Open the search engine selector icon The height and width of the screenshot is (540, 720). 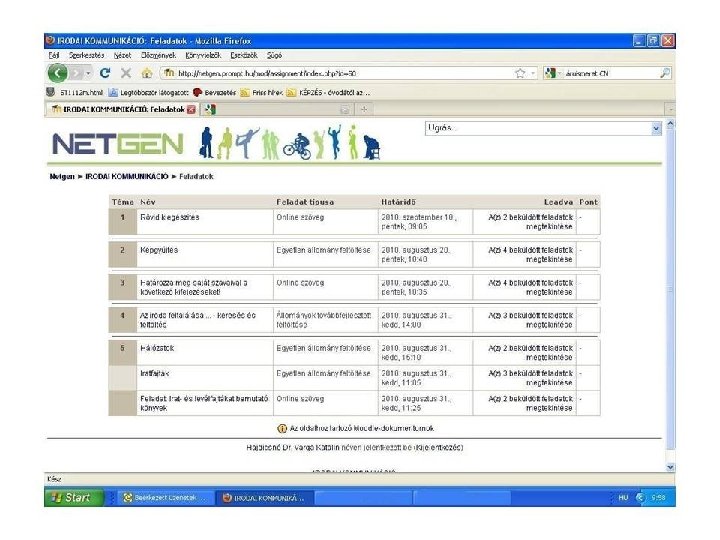click(550, 73)
